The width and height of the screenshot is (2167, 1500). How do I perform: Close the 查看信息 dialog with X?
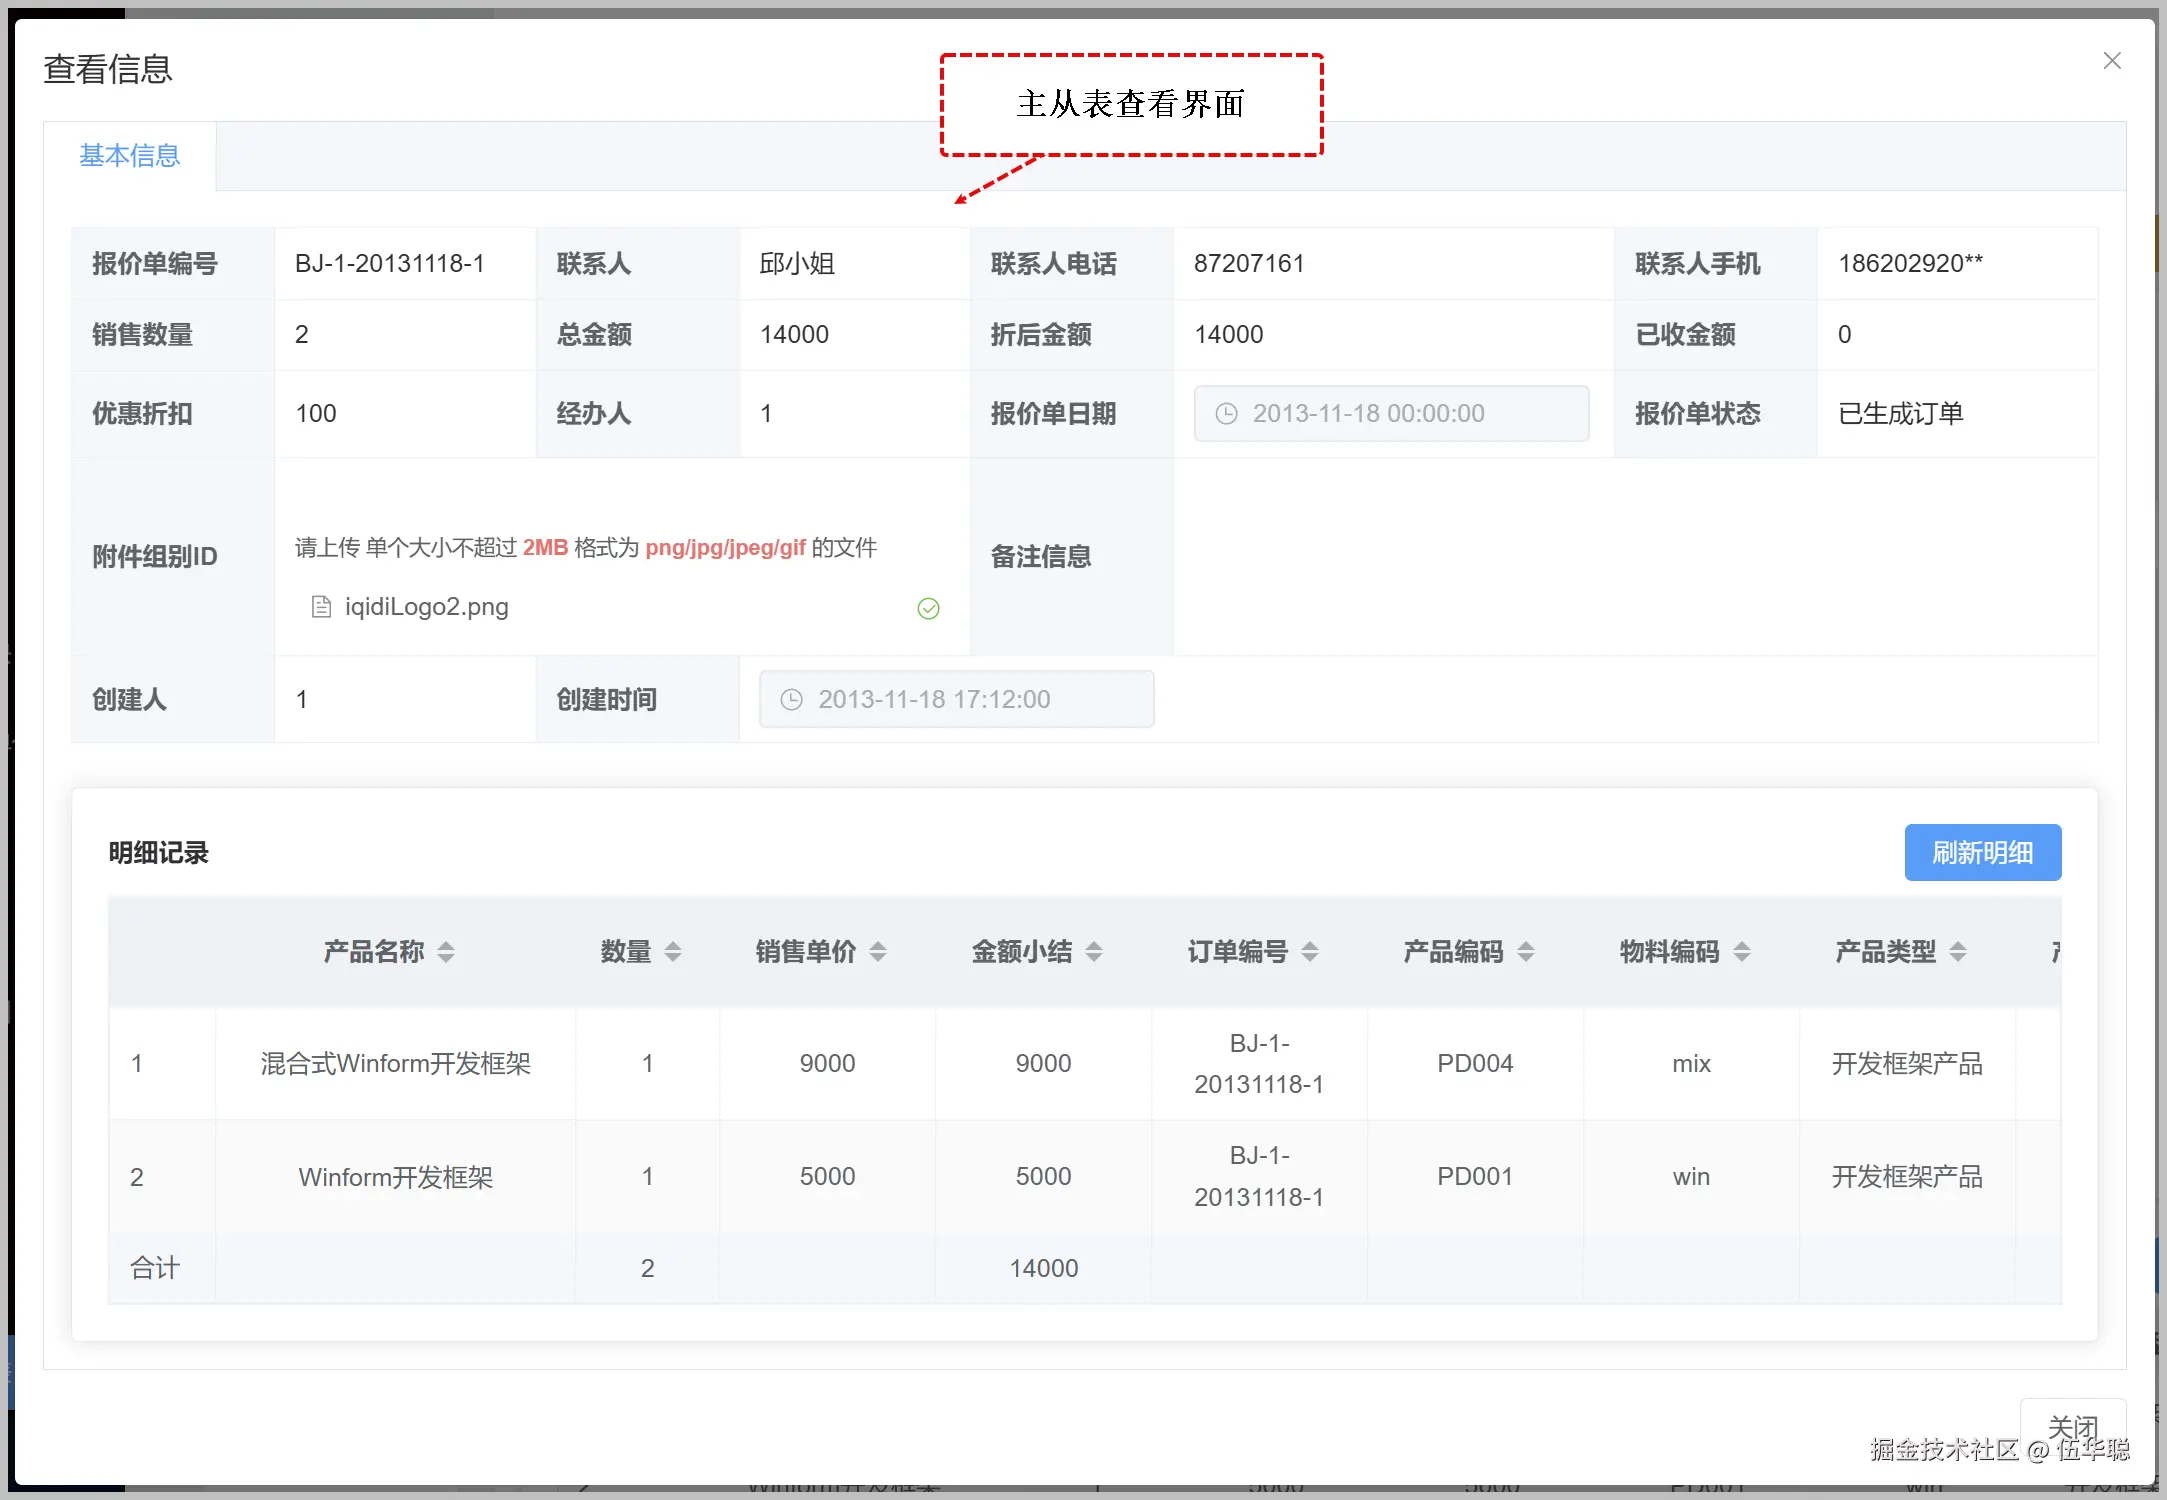tap(2112, 61)
